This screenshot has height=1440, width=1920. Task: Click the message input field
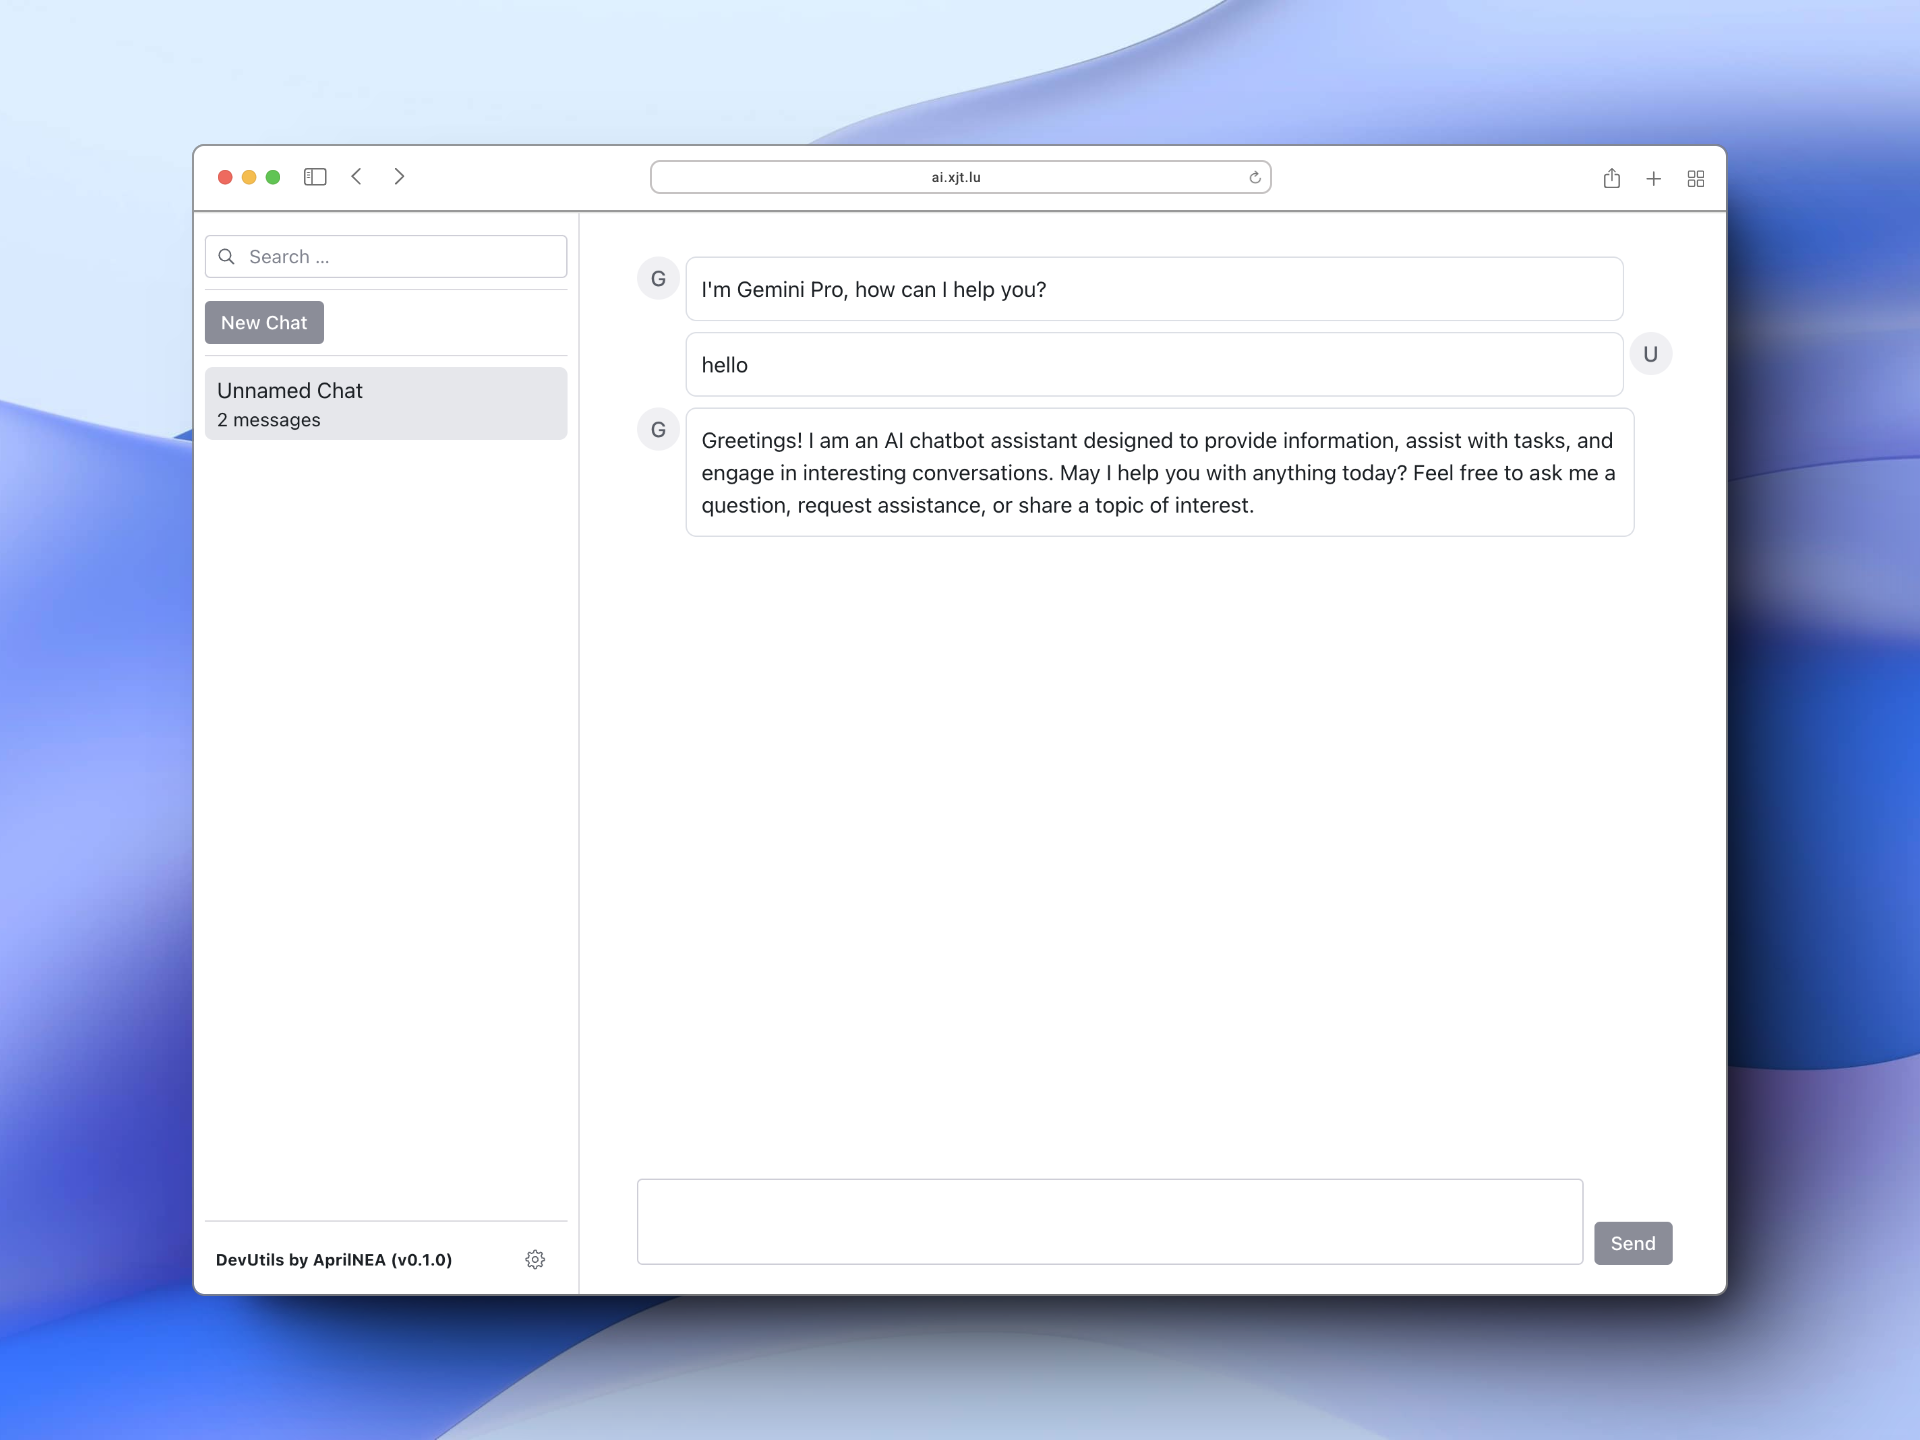tap(1111, 1221)
